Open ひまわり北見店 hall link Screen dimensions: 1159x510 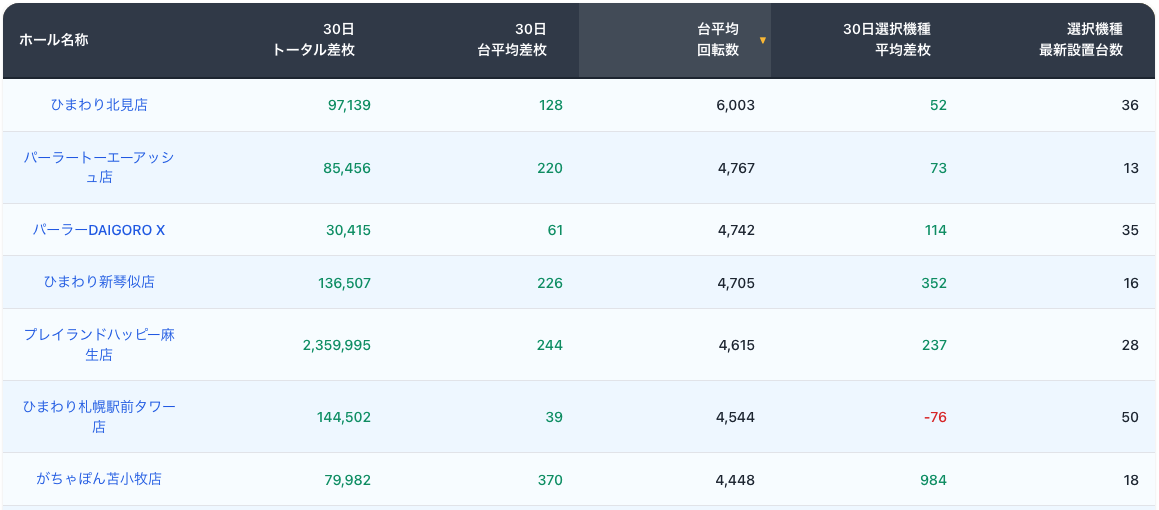99,105
